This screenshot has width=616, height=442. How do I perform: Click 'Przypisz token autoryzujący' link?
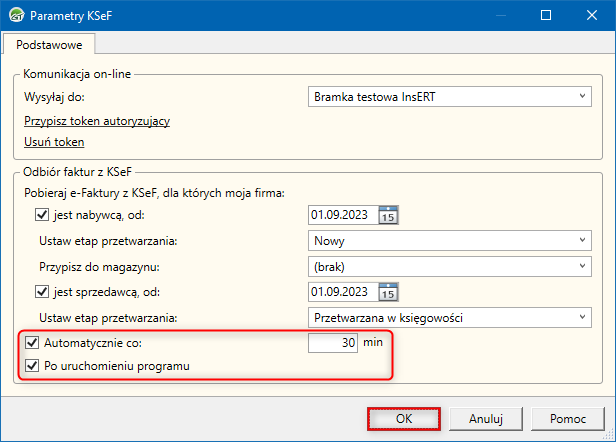pos(96,121)
